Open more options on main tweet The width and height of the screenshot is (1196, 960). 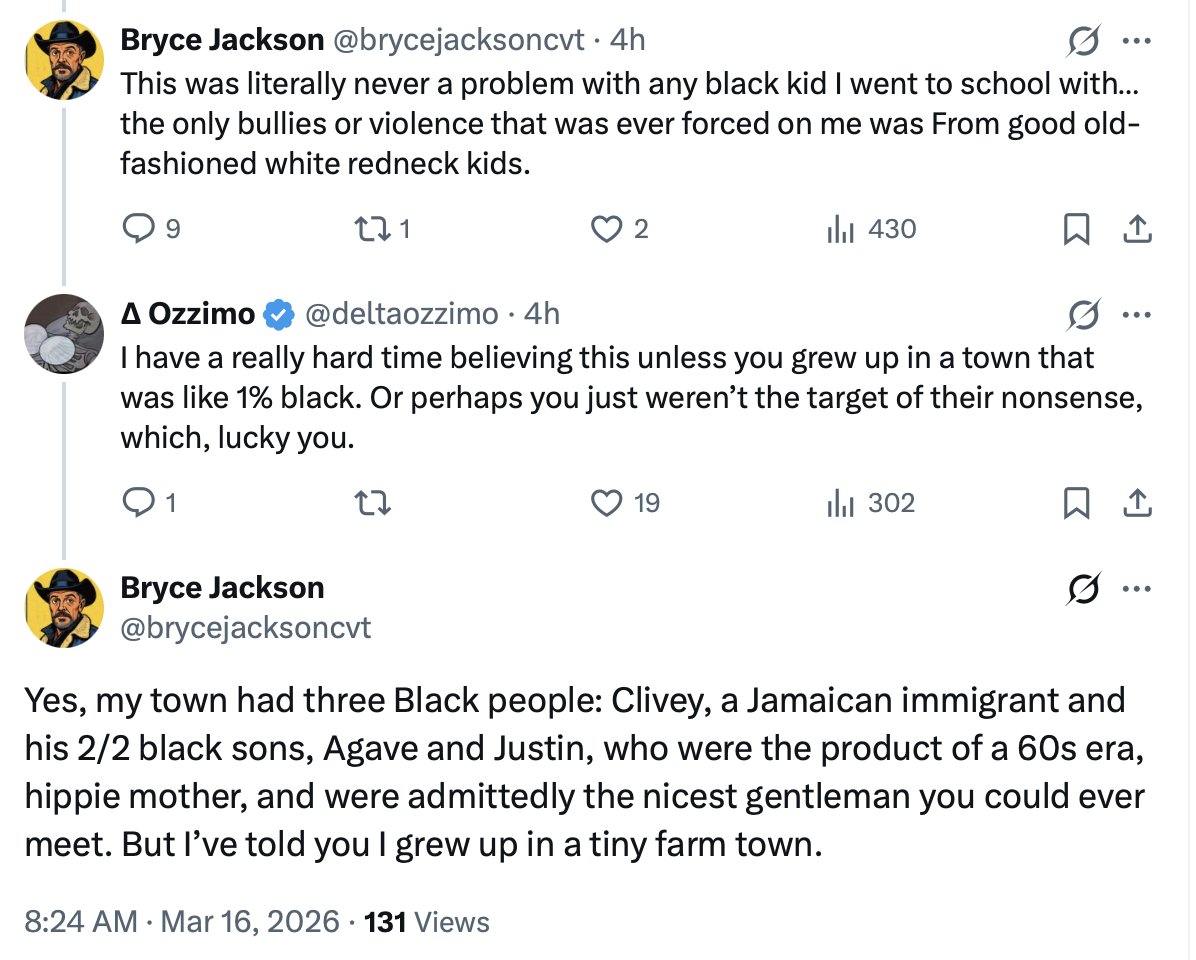pyautogui.click(x=1137, y=590)
